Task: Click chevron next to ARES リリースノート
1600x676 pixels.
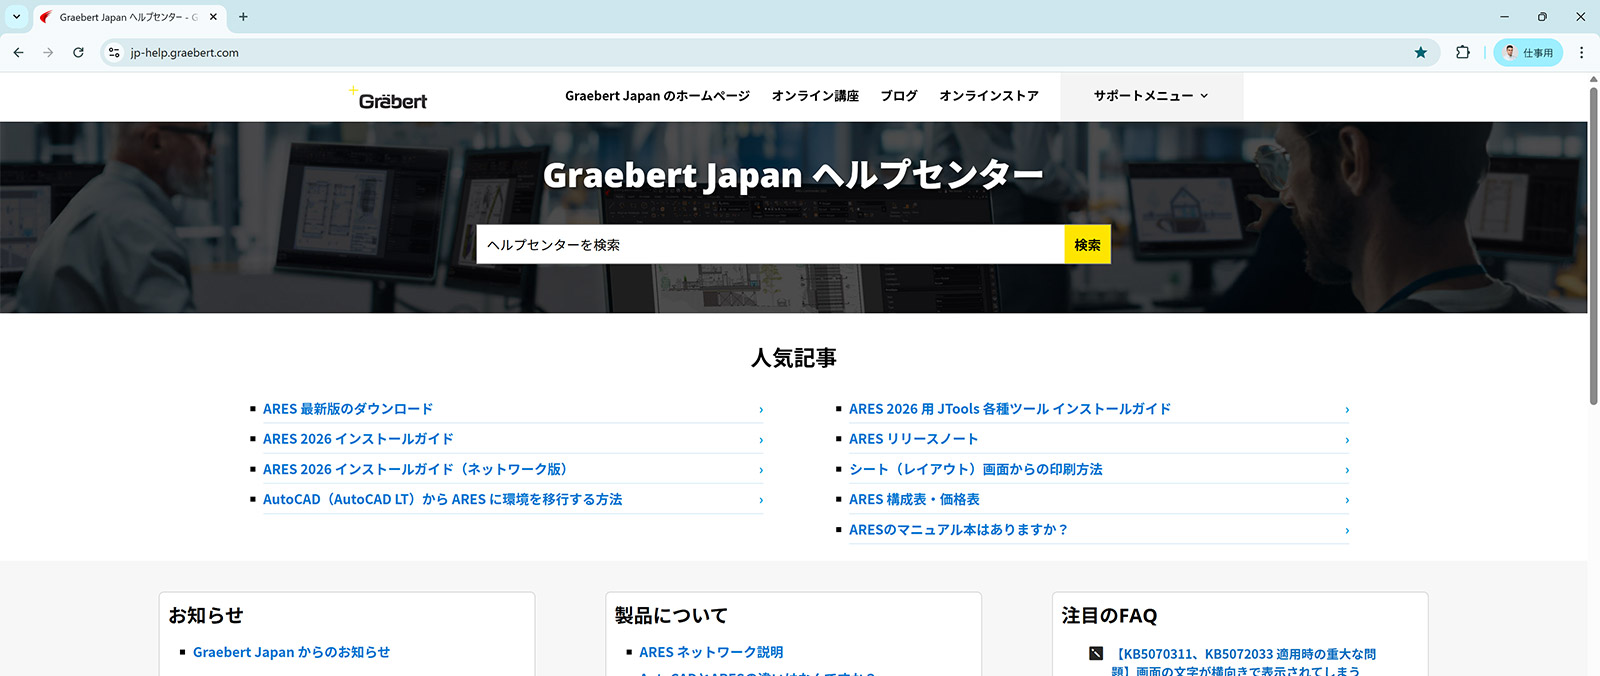Action: 1347,440
